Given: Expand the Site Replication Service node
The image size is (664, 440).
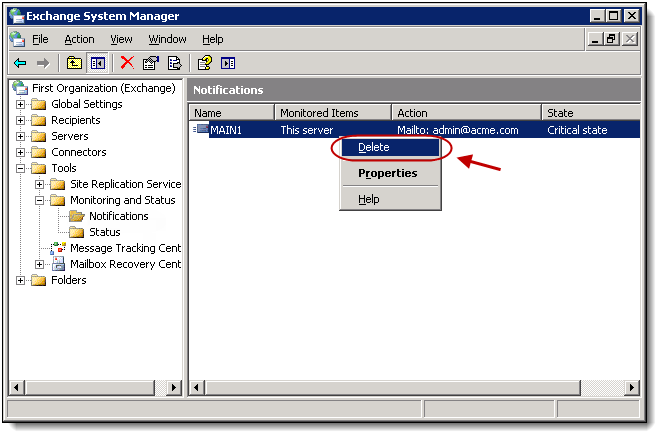Looking at the screenshot, I should click(39, 185).
